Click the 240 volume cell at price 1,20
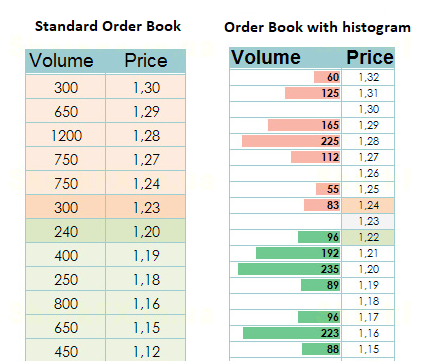This screenshot has height=361, width=436. 66,231
